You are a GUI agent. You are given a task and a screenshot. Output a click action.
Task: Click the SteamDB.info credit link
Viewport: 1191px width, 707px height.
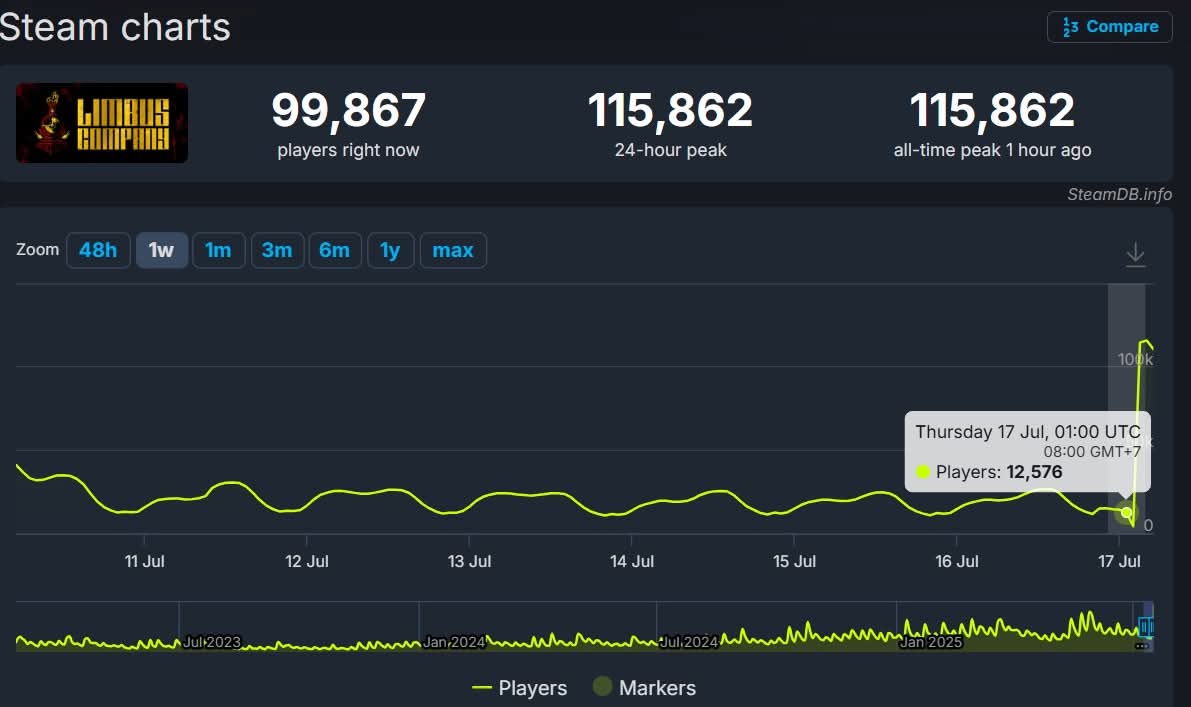(x=1120, y=194)
